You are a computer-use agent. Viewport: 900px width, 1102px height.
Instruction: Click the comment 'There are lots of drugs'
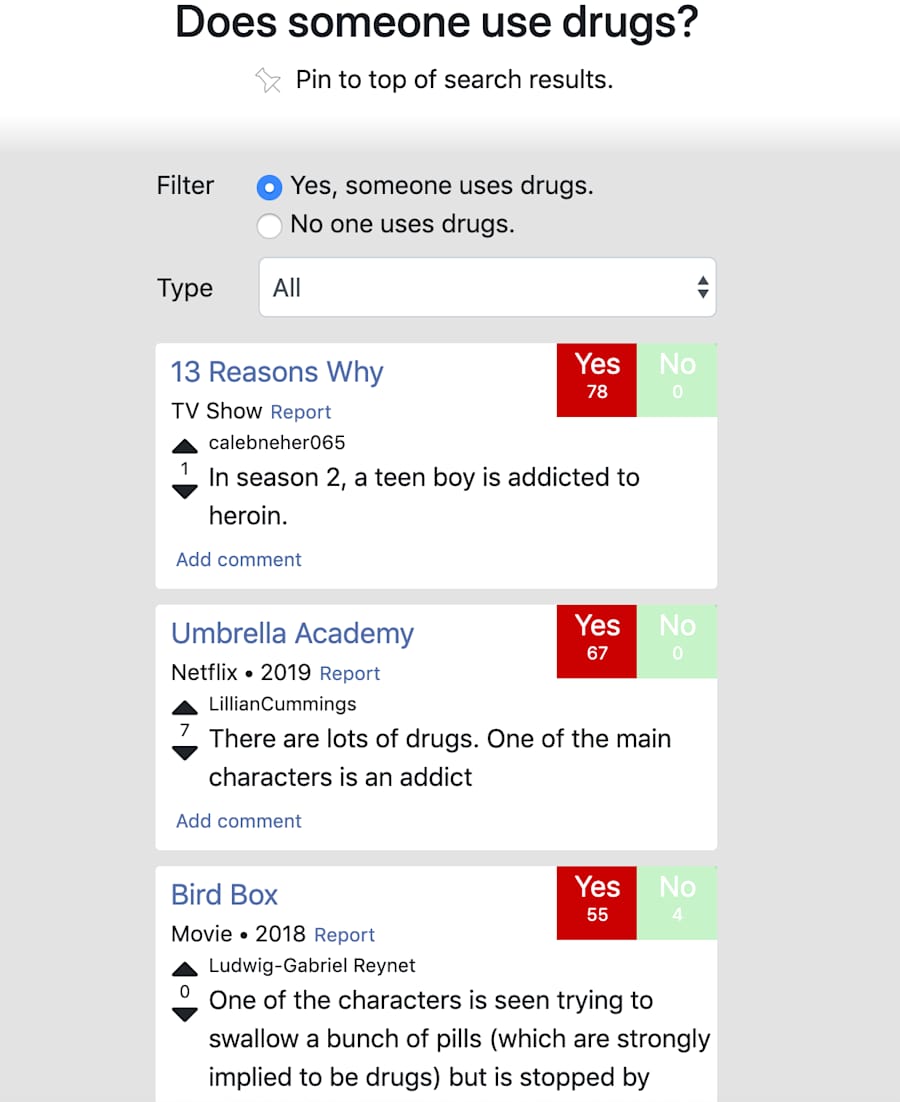(440, 758)
